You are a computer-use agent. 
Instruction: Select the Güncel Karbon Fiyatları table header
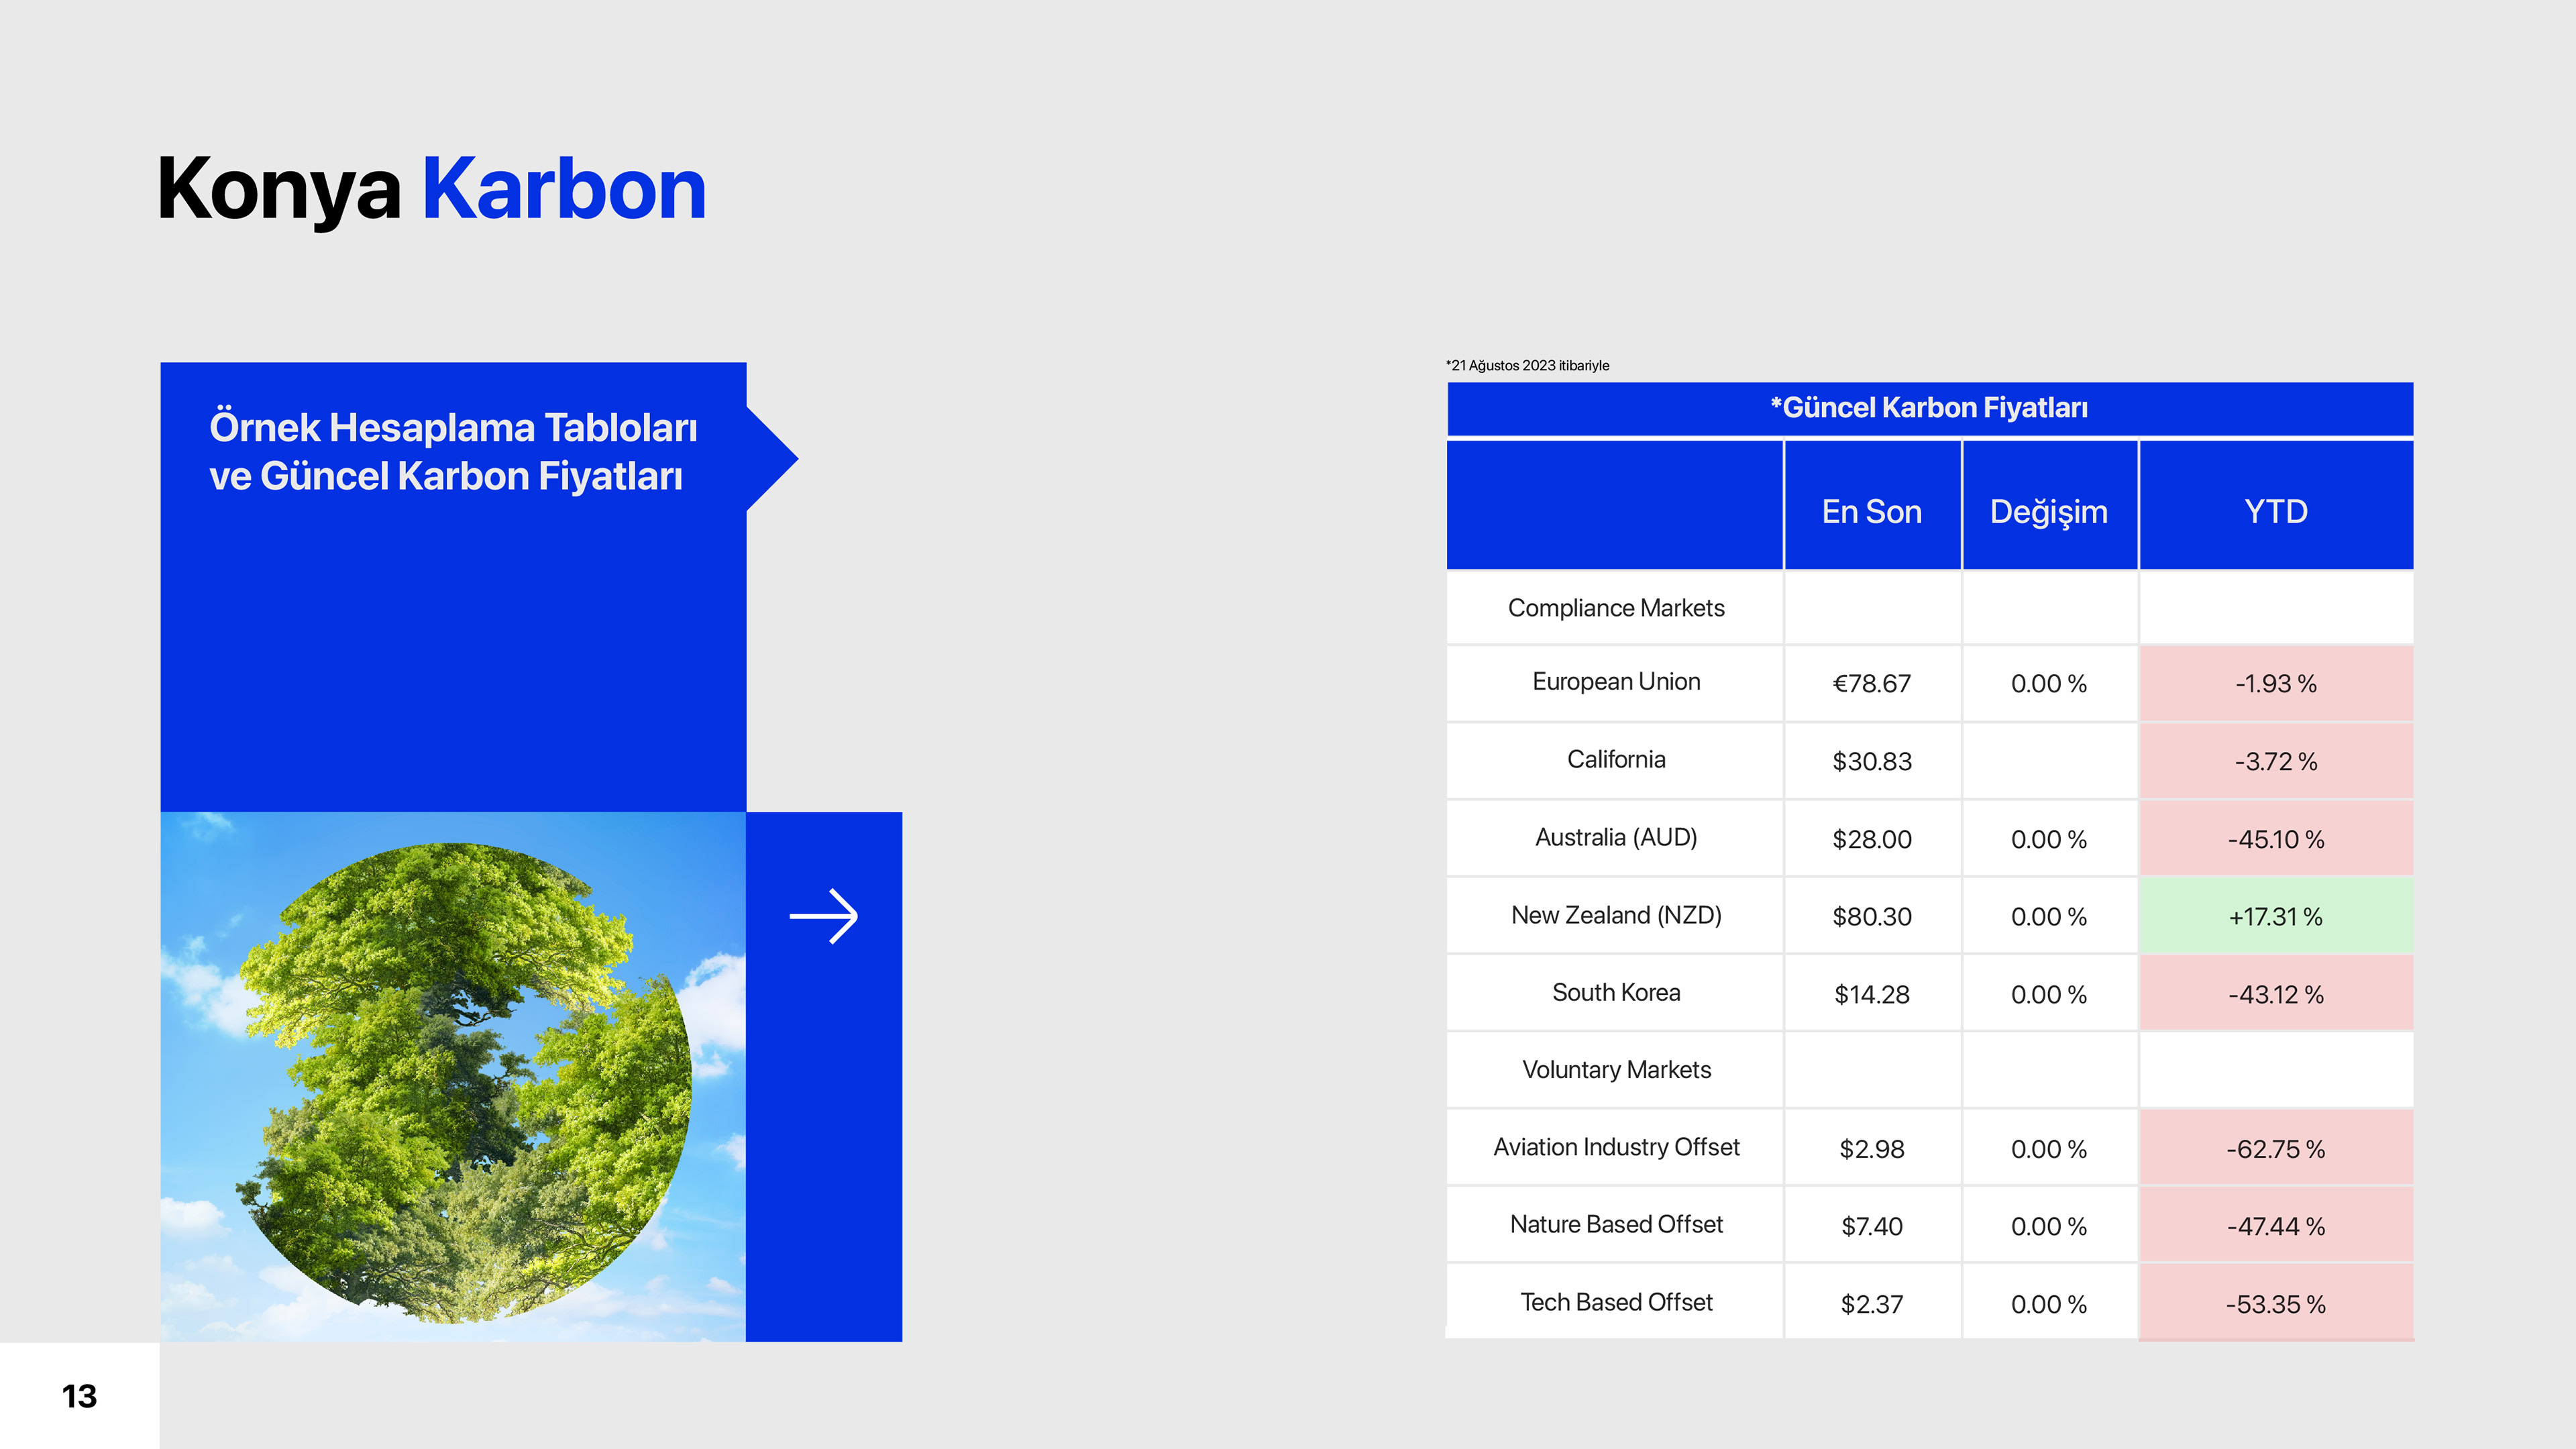pos(1929,408)
